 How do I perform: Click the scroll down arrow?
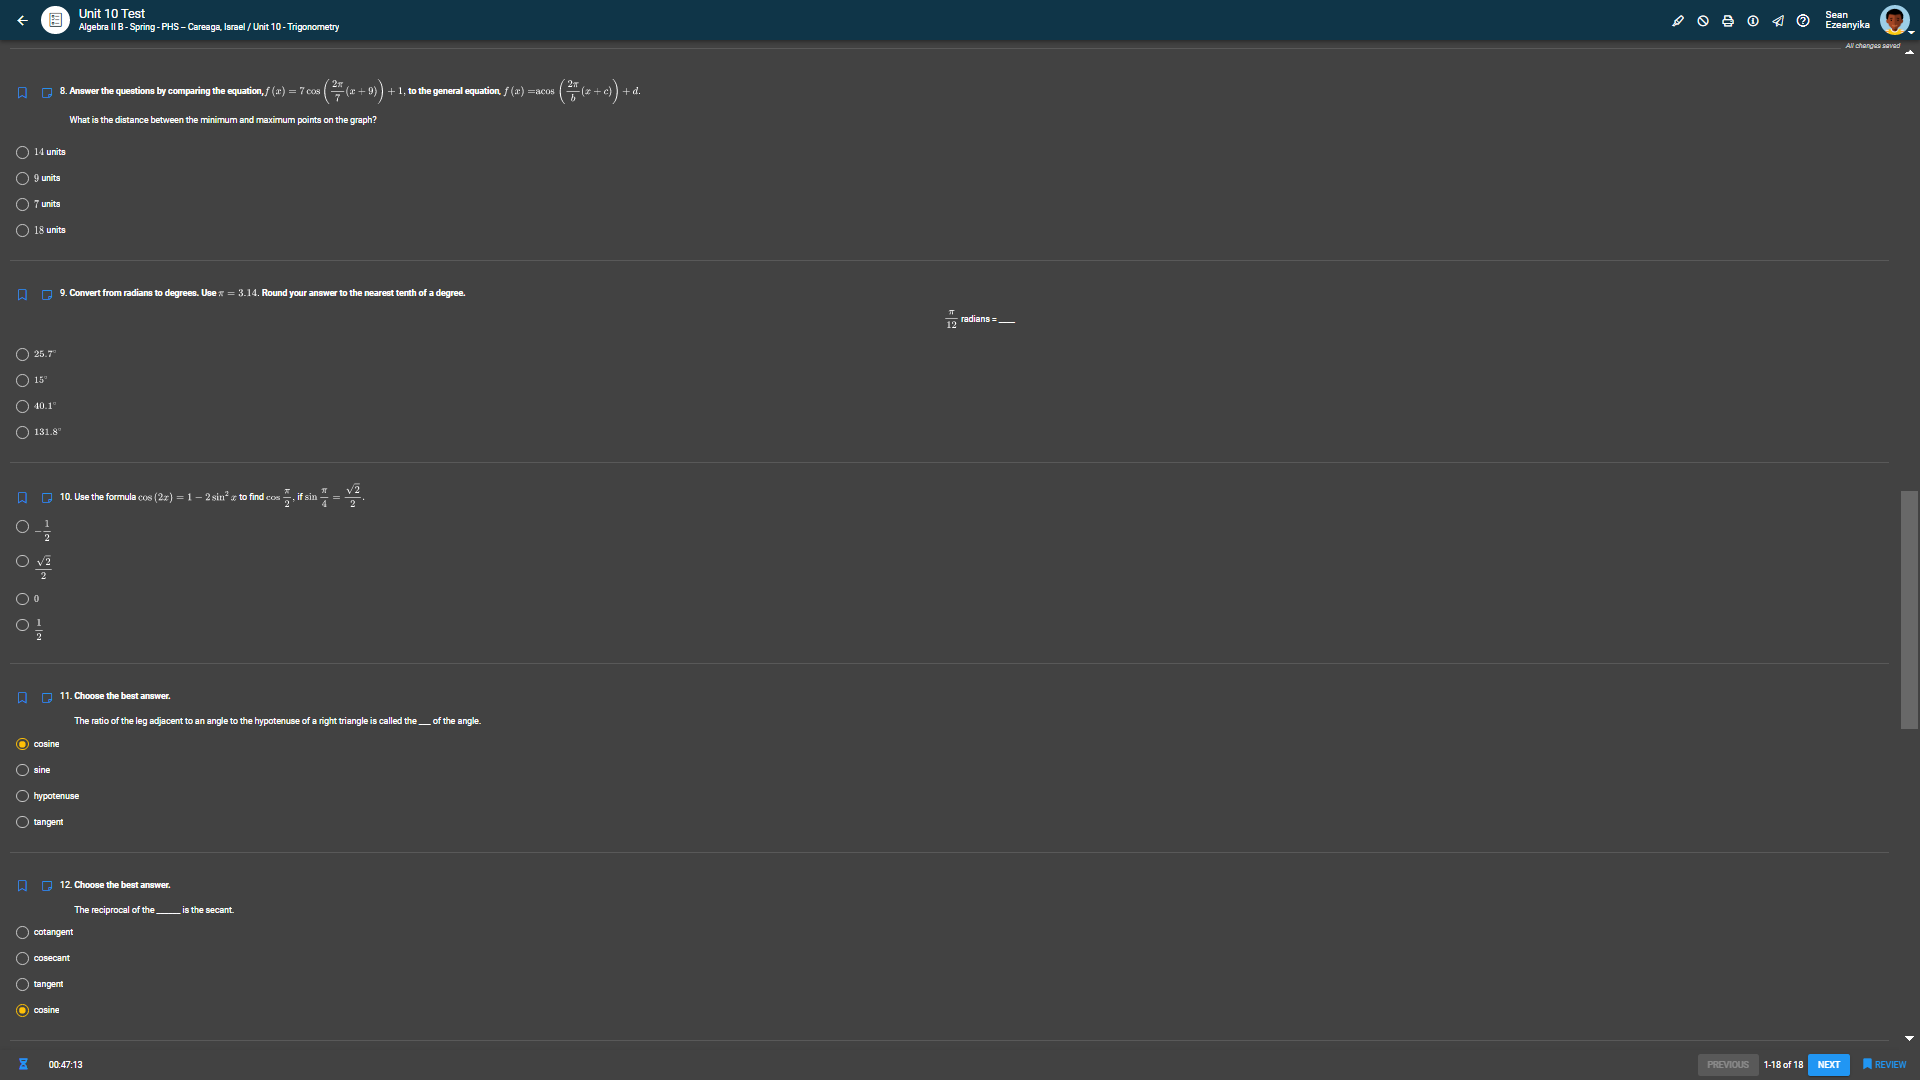tap(1909, 1039)
